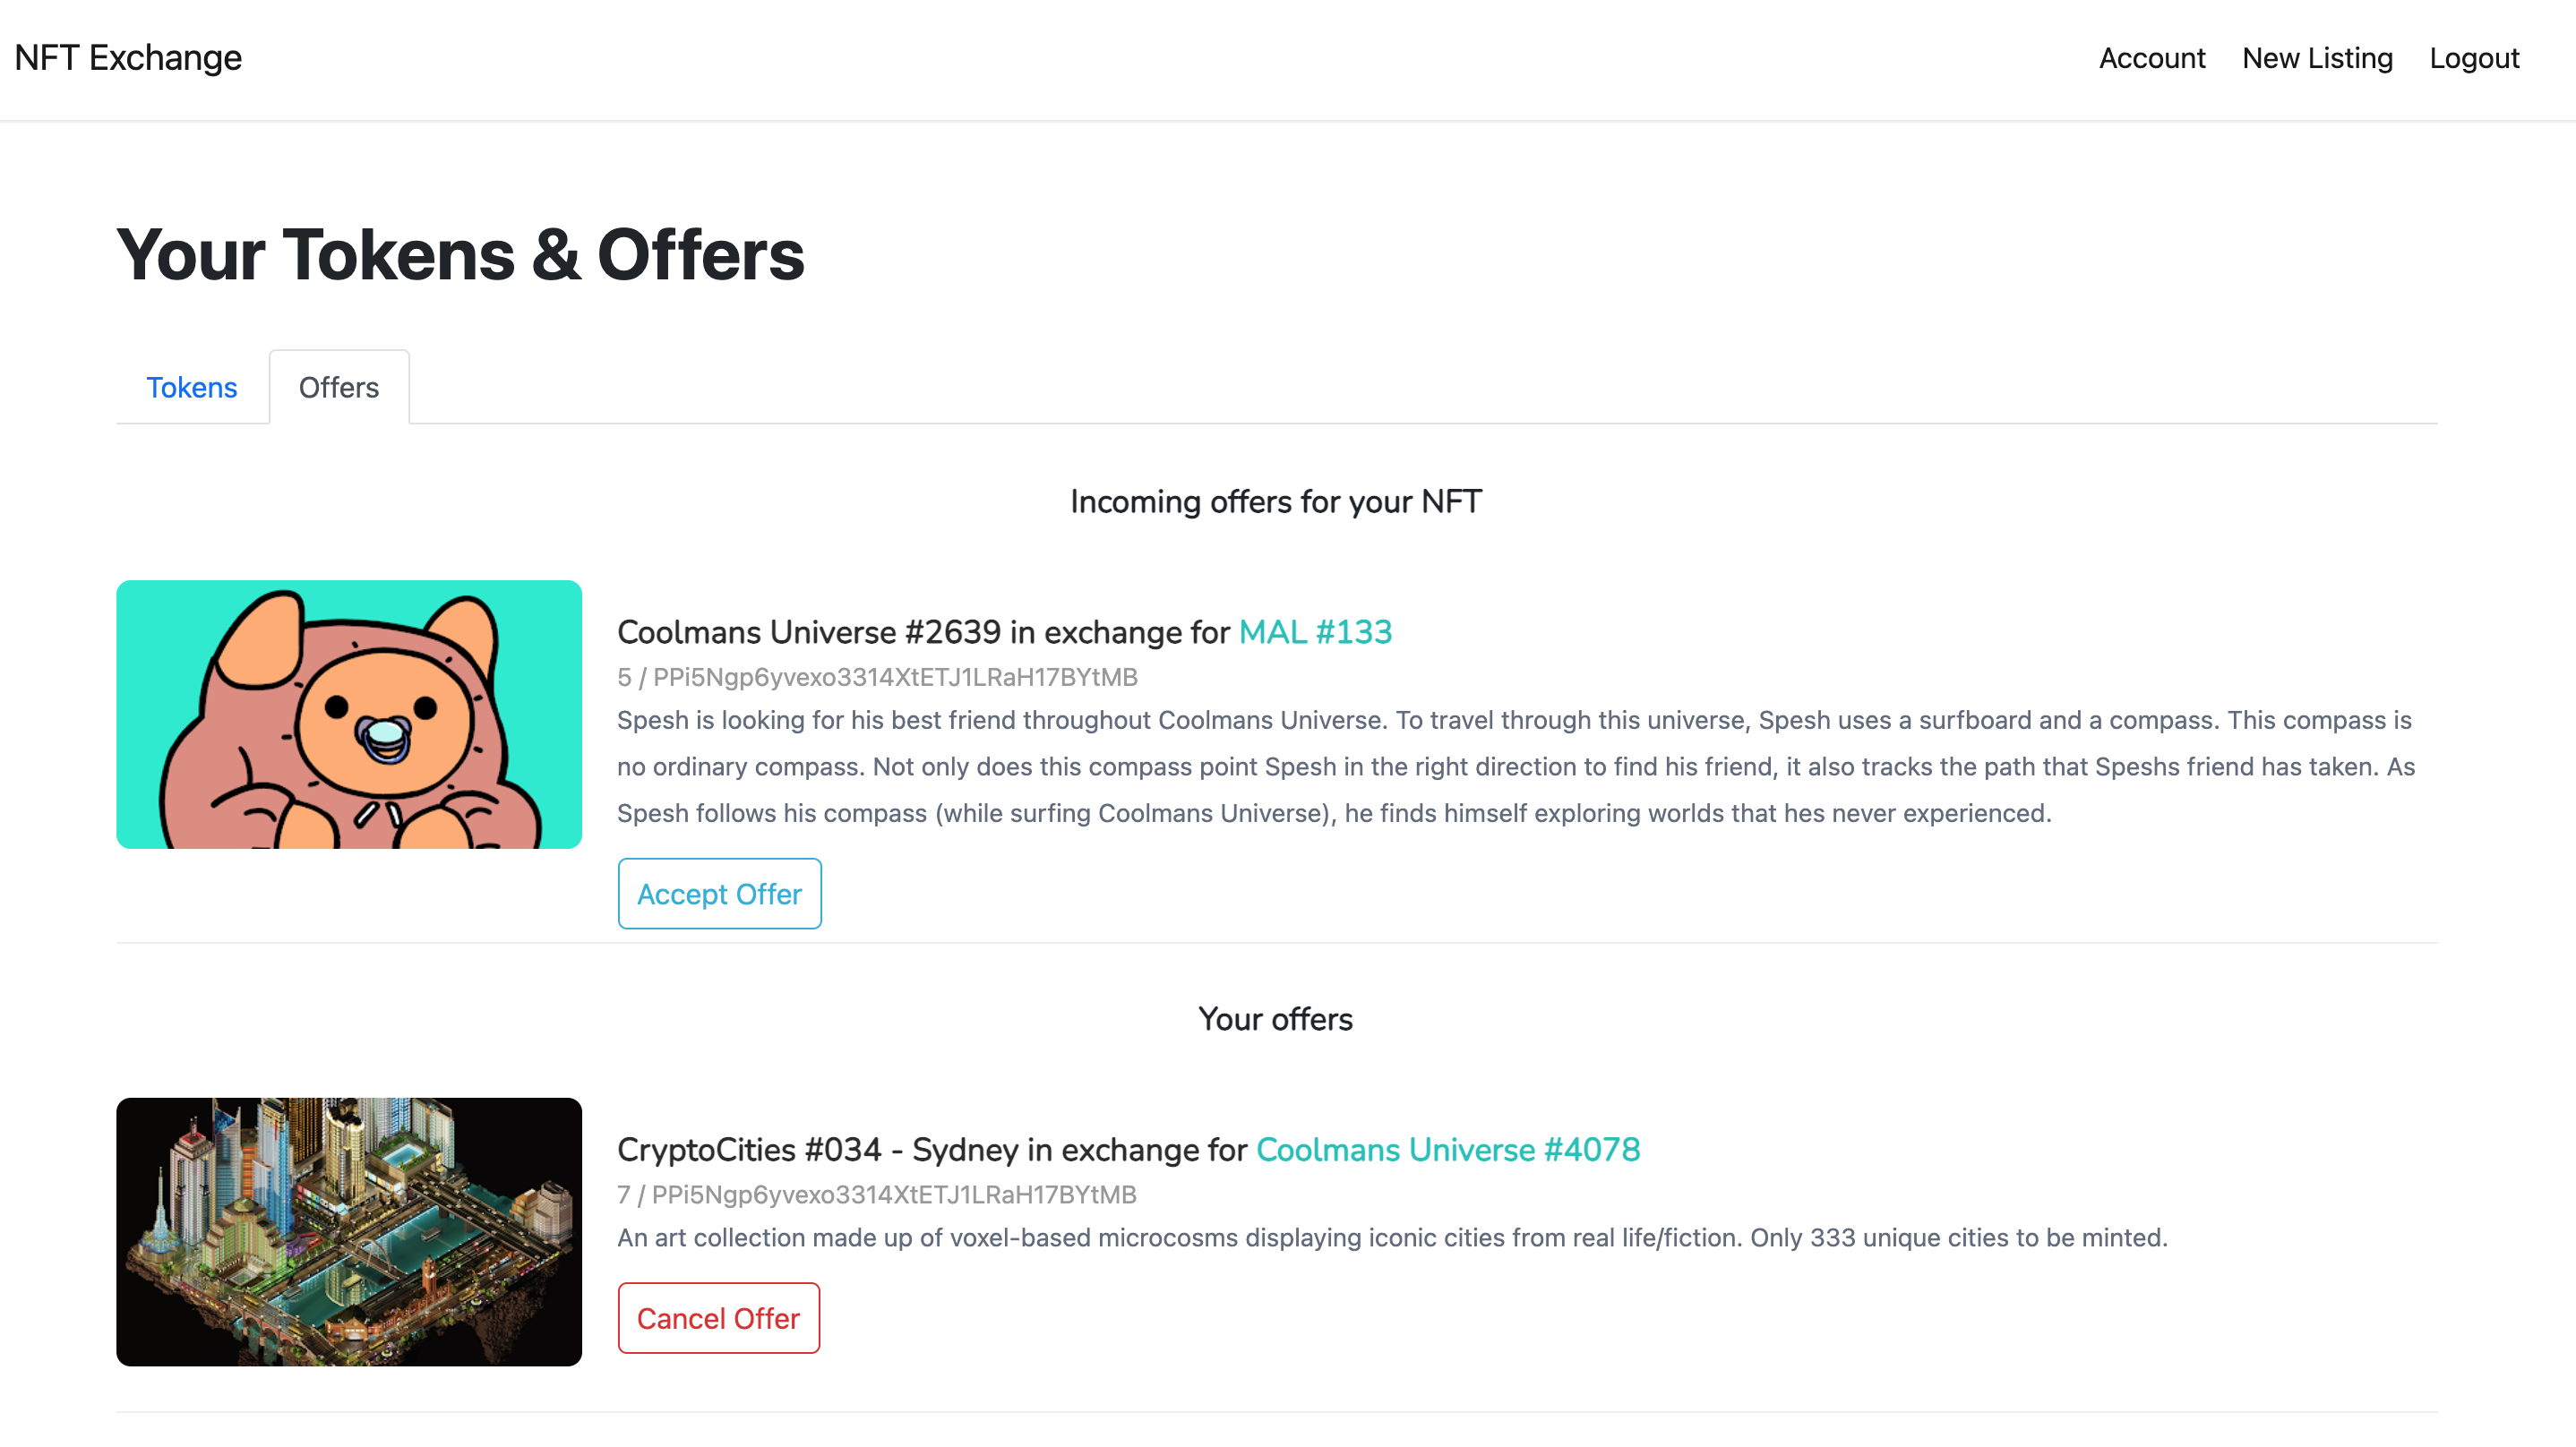Click the CryptoCities Sydney city thumbnail
Screen dimensions: 2576x1447
348,1231
